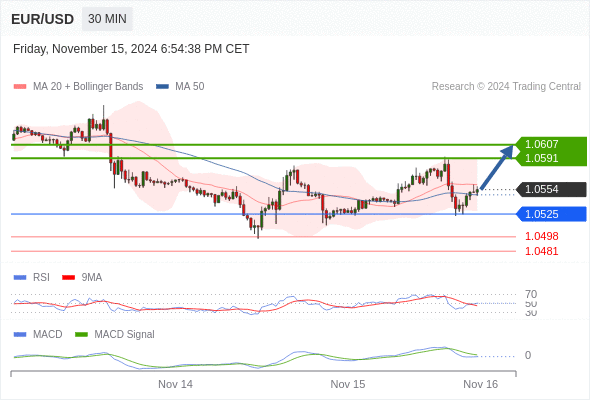Select the green 1.0591 resistance tag
Image resolution: width=590 pixels, height=400 pixels.
pos(551,158)
